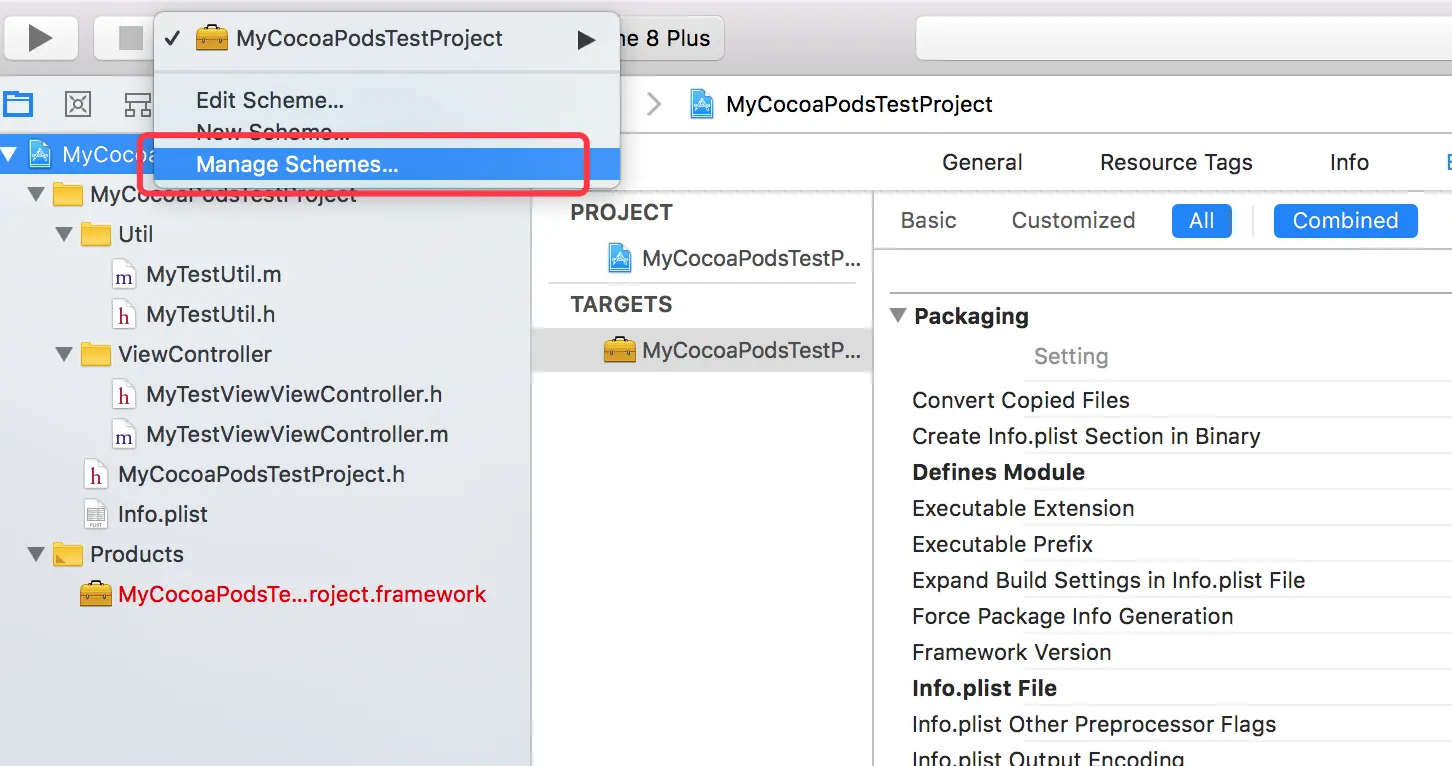The height and width of the screenshot is (766, 1452).
Task: Select the Basic settings filter
Action: point(928,221)
